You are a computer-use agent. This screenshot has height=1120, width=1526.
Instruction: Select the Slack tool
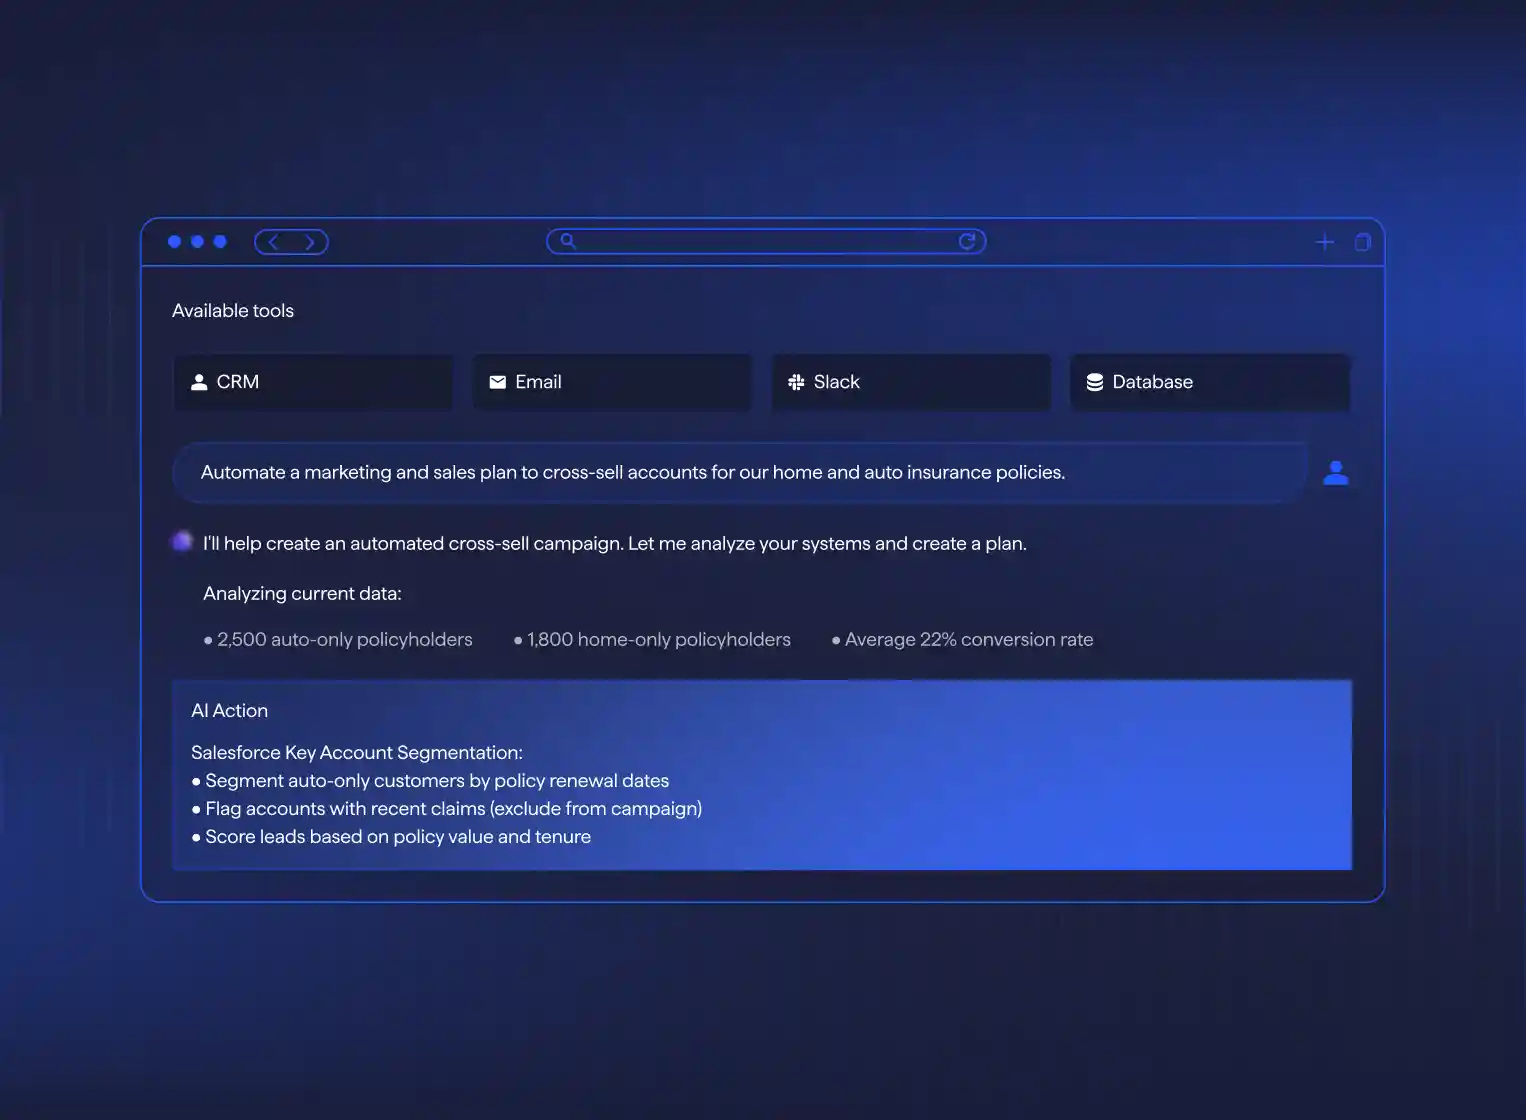[911, 382]
